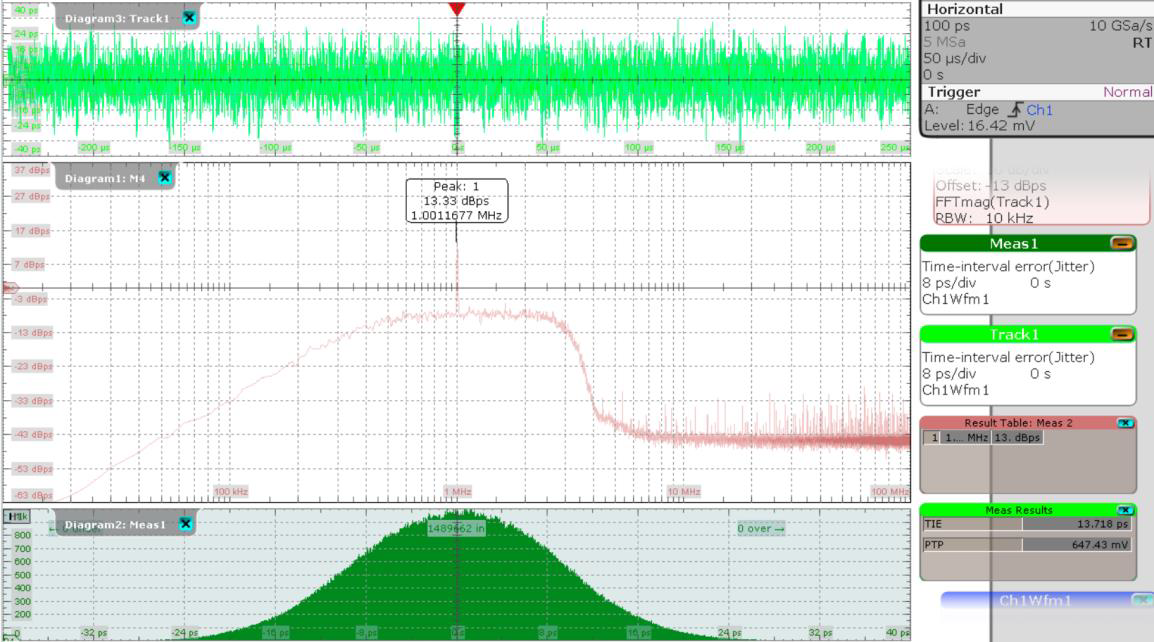1154x642 pixels.
Task: Select the Diagram3: Track1 tab label
Action: tap(117, 19)
